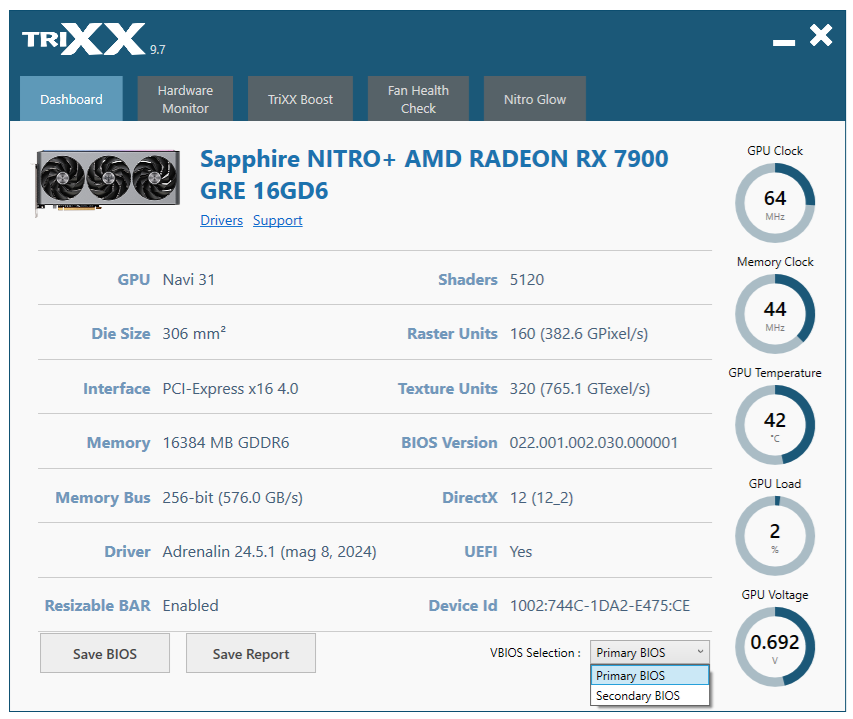The width and height of the screenshot is (853, 719).
Task: Minimize the TriXX window
Action: [783, 42]
